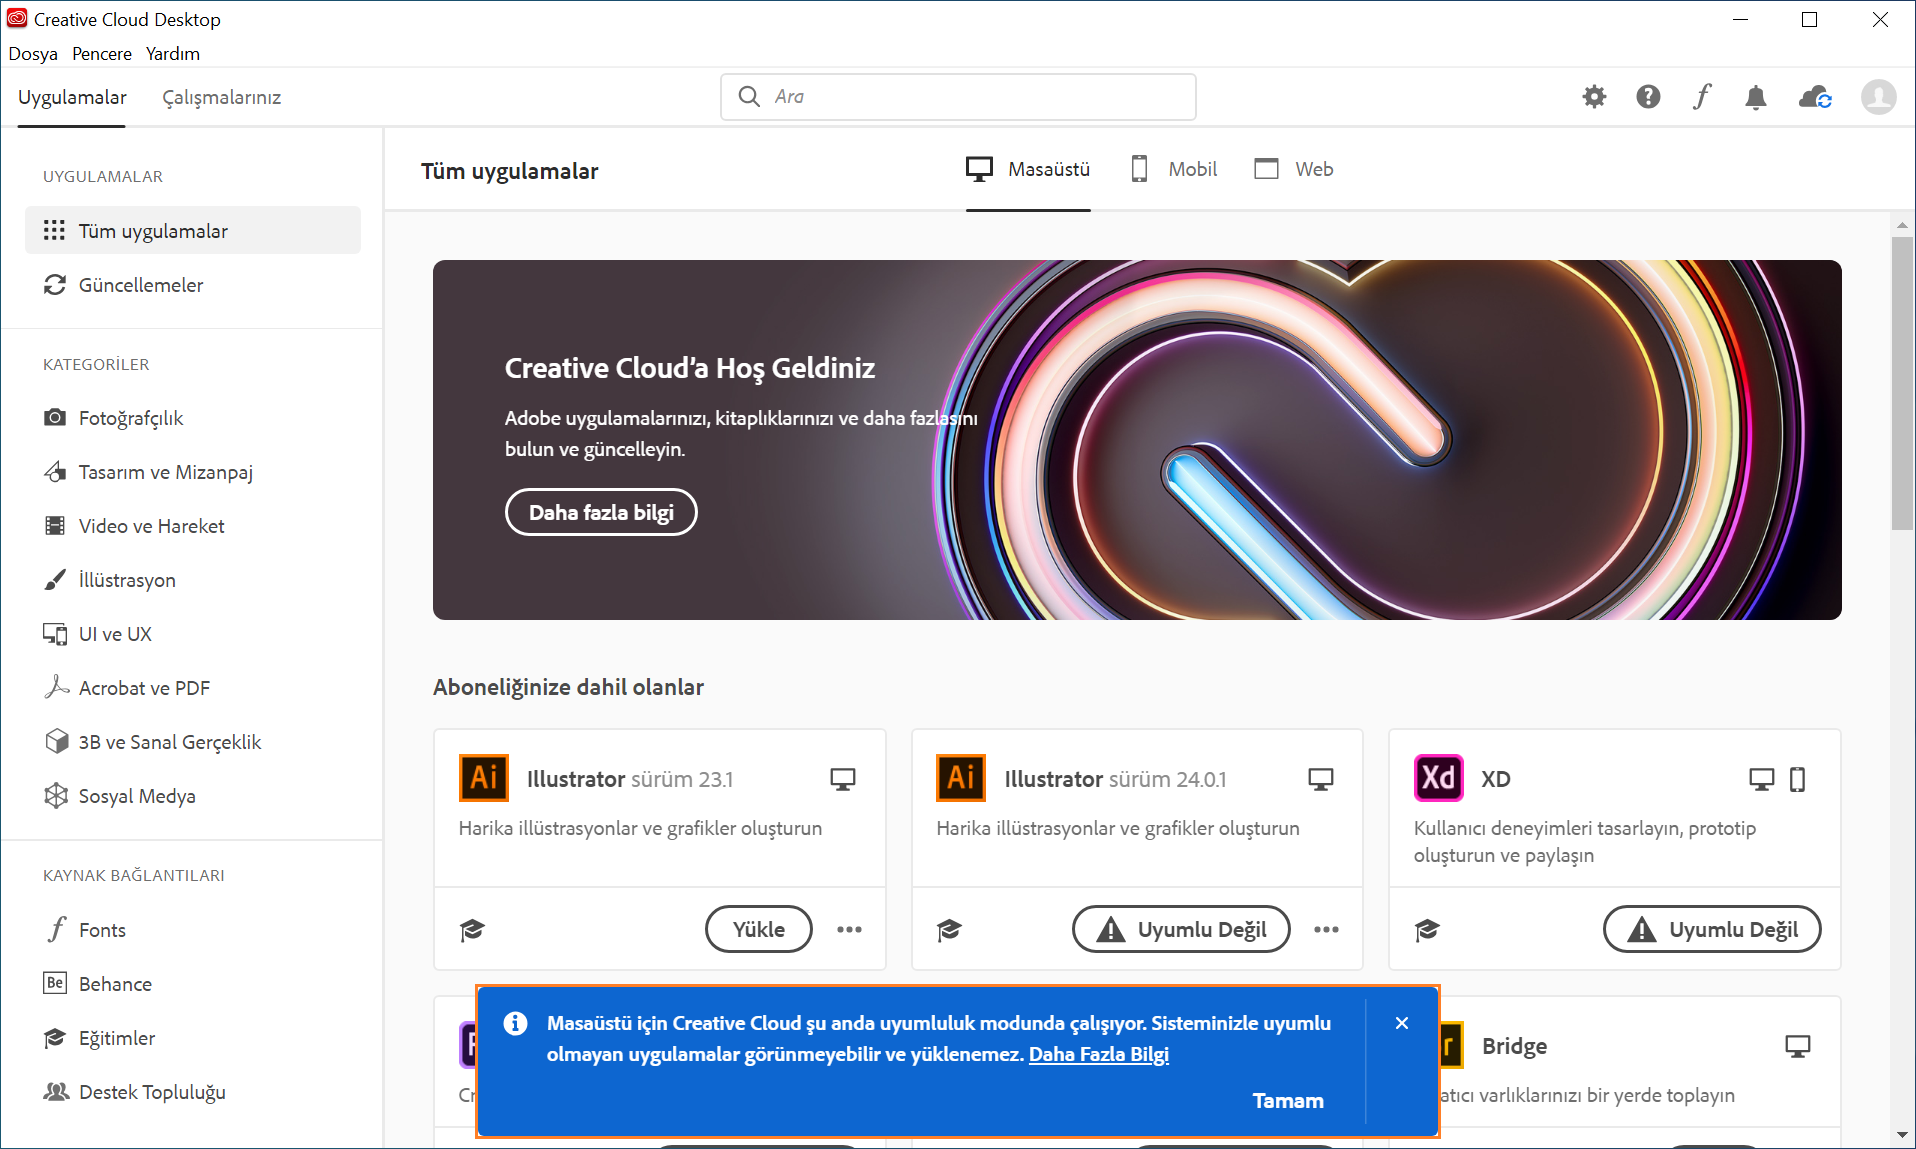Click inside the Ara search field
The width and height of the screenshot is (1916, 1149).
957,96
